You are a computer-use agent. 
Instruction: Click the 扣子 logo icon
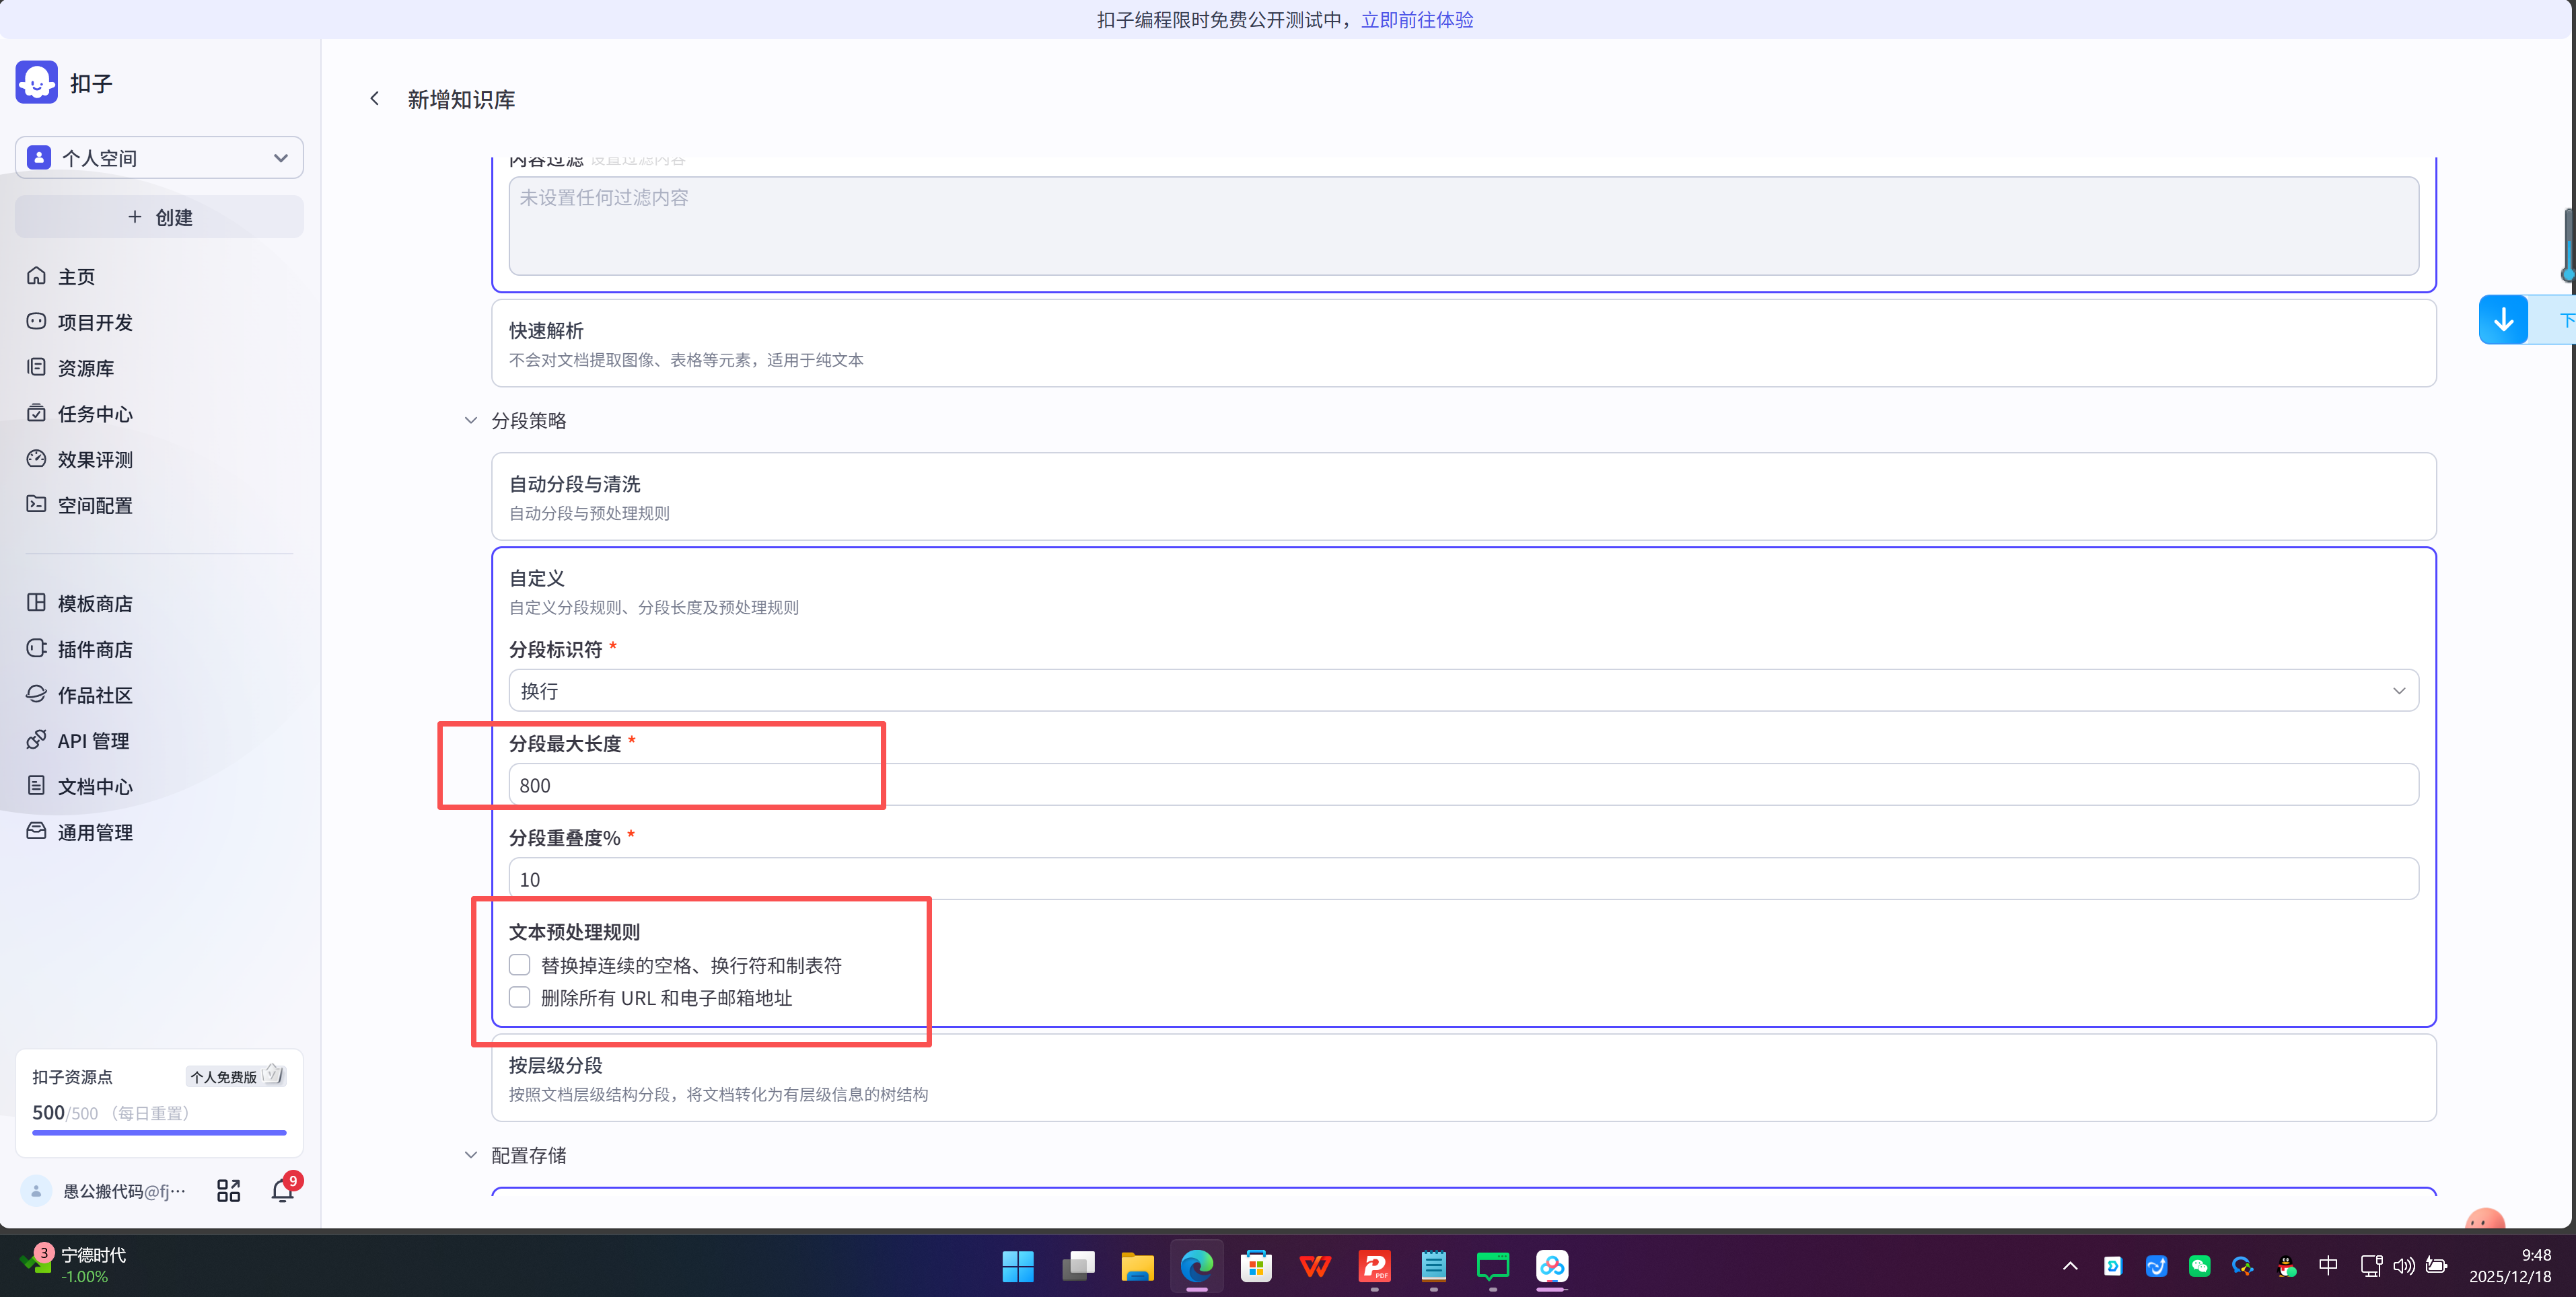point(37,83)
